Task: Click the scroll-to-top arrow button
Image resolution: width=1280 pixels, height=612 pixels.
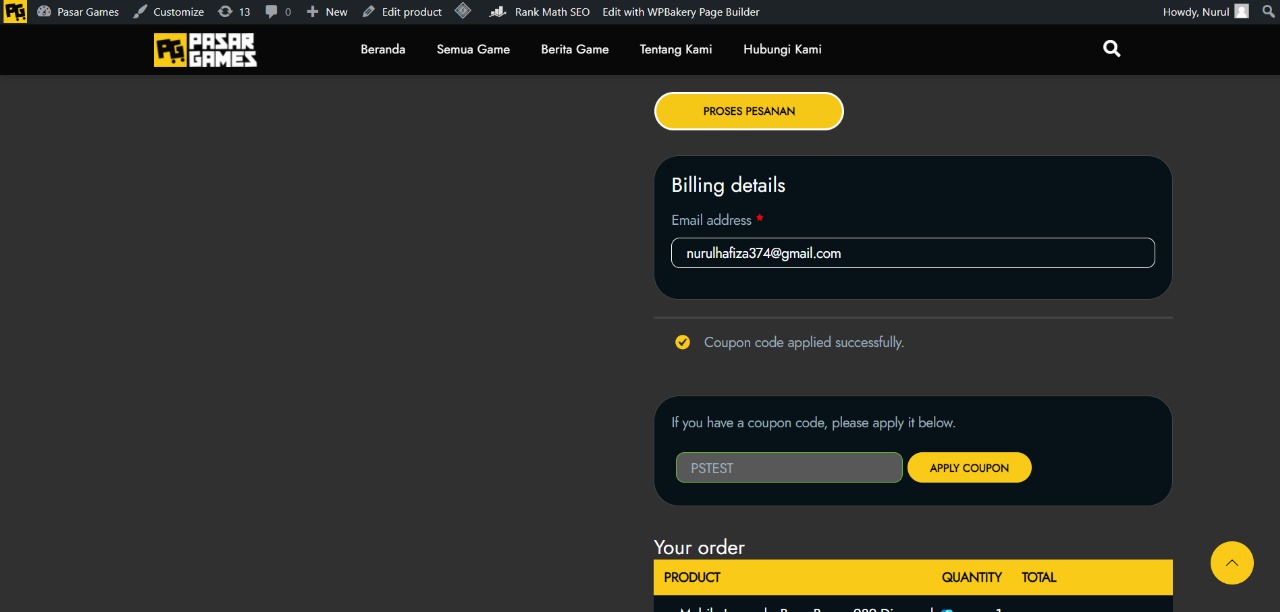Action: (x=1231, y=563)
